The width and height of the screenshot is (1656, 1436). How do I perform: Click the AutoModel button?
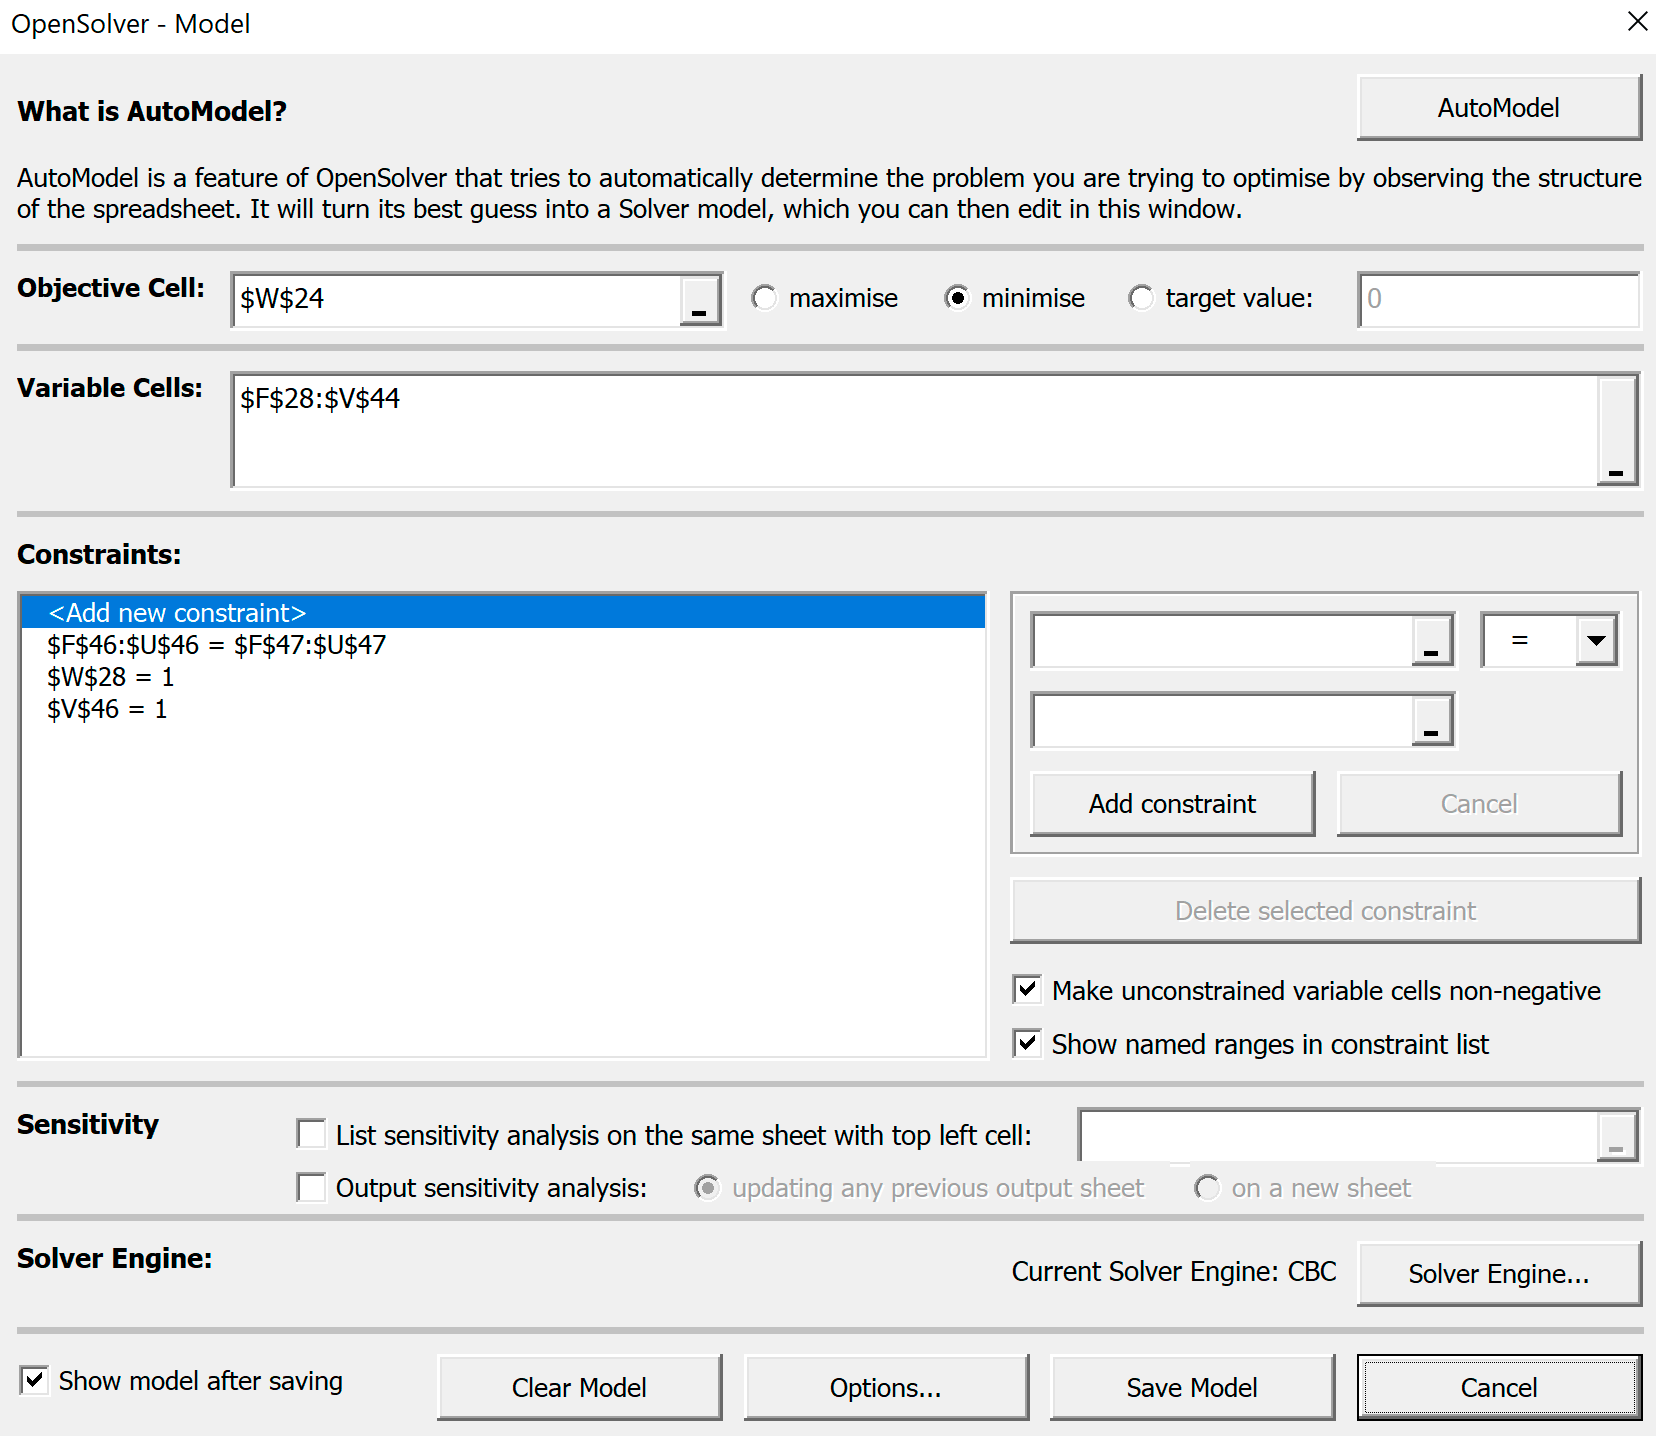1498,108
